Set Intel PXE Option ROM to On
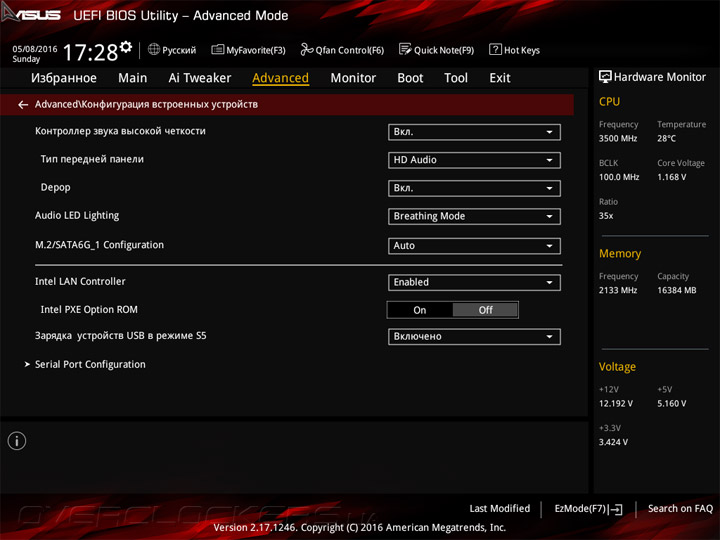The height and width of the screenshot is (540, 720). 420,310
